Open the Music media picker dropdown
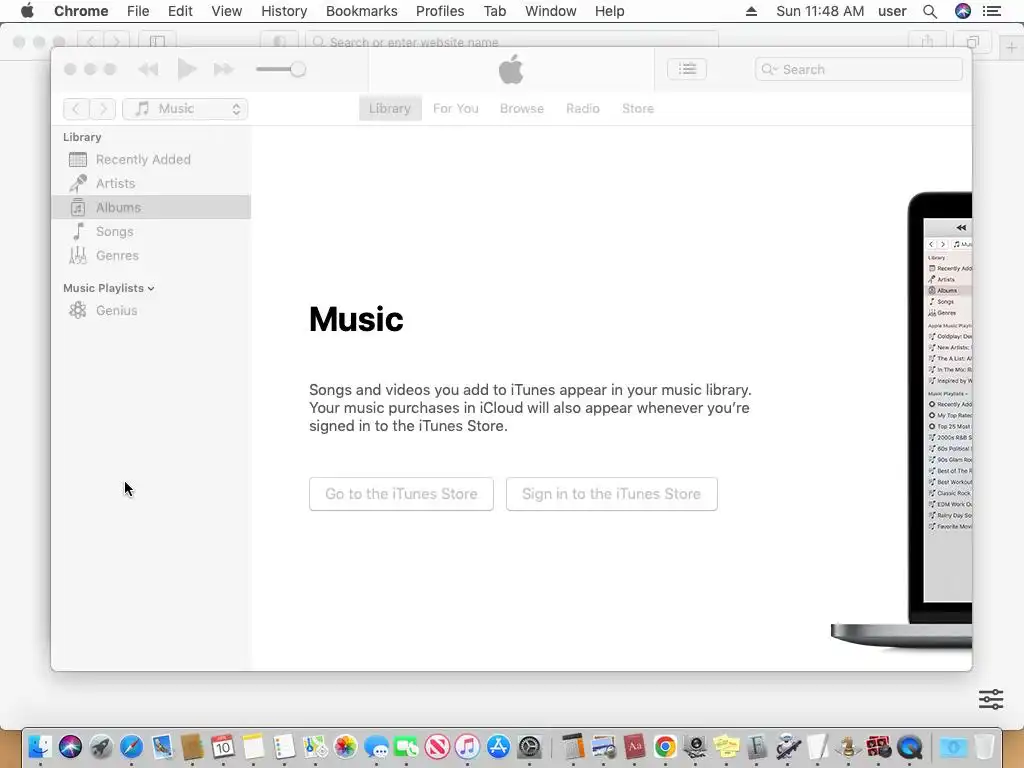Viewport: 1024px width, 768px height. click(x=185, y=108)
